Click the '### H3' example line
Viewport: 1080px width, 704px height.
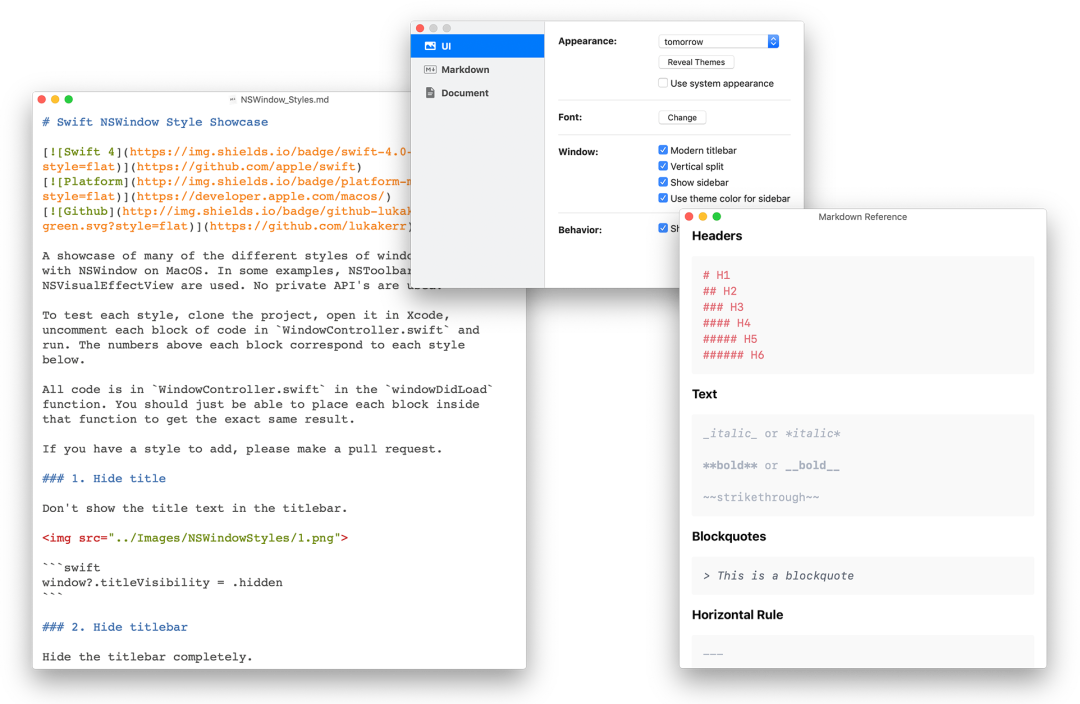point(723,307)
